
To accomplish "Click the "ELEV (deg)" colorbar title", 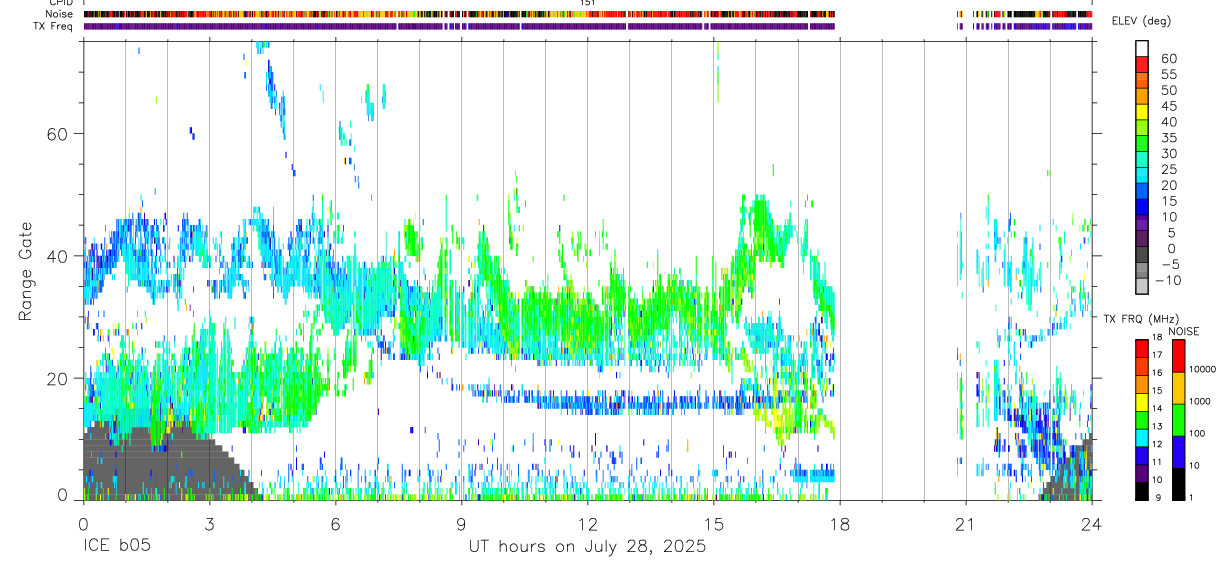I will click(1142, 21).
